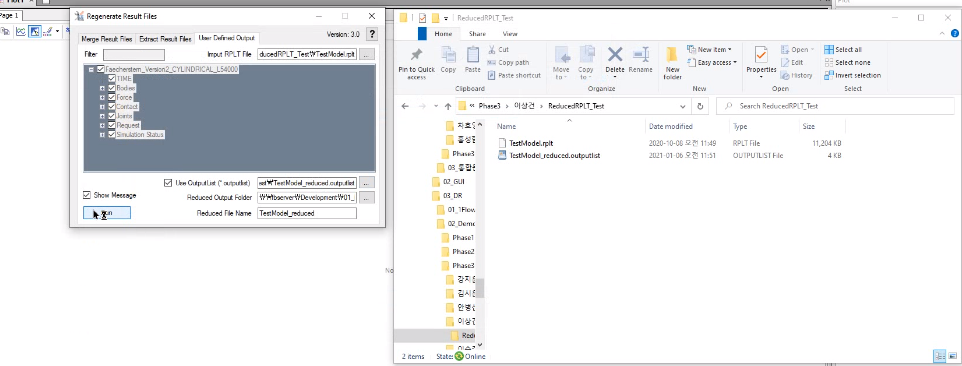The height and width of the screenshot is (366, 962).
Task: Uncheck the Joints checkbox
Action: pyautogui.click(x=112, y=115)
